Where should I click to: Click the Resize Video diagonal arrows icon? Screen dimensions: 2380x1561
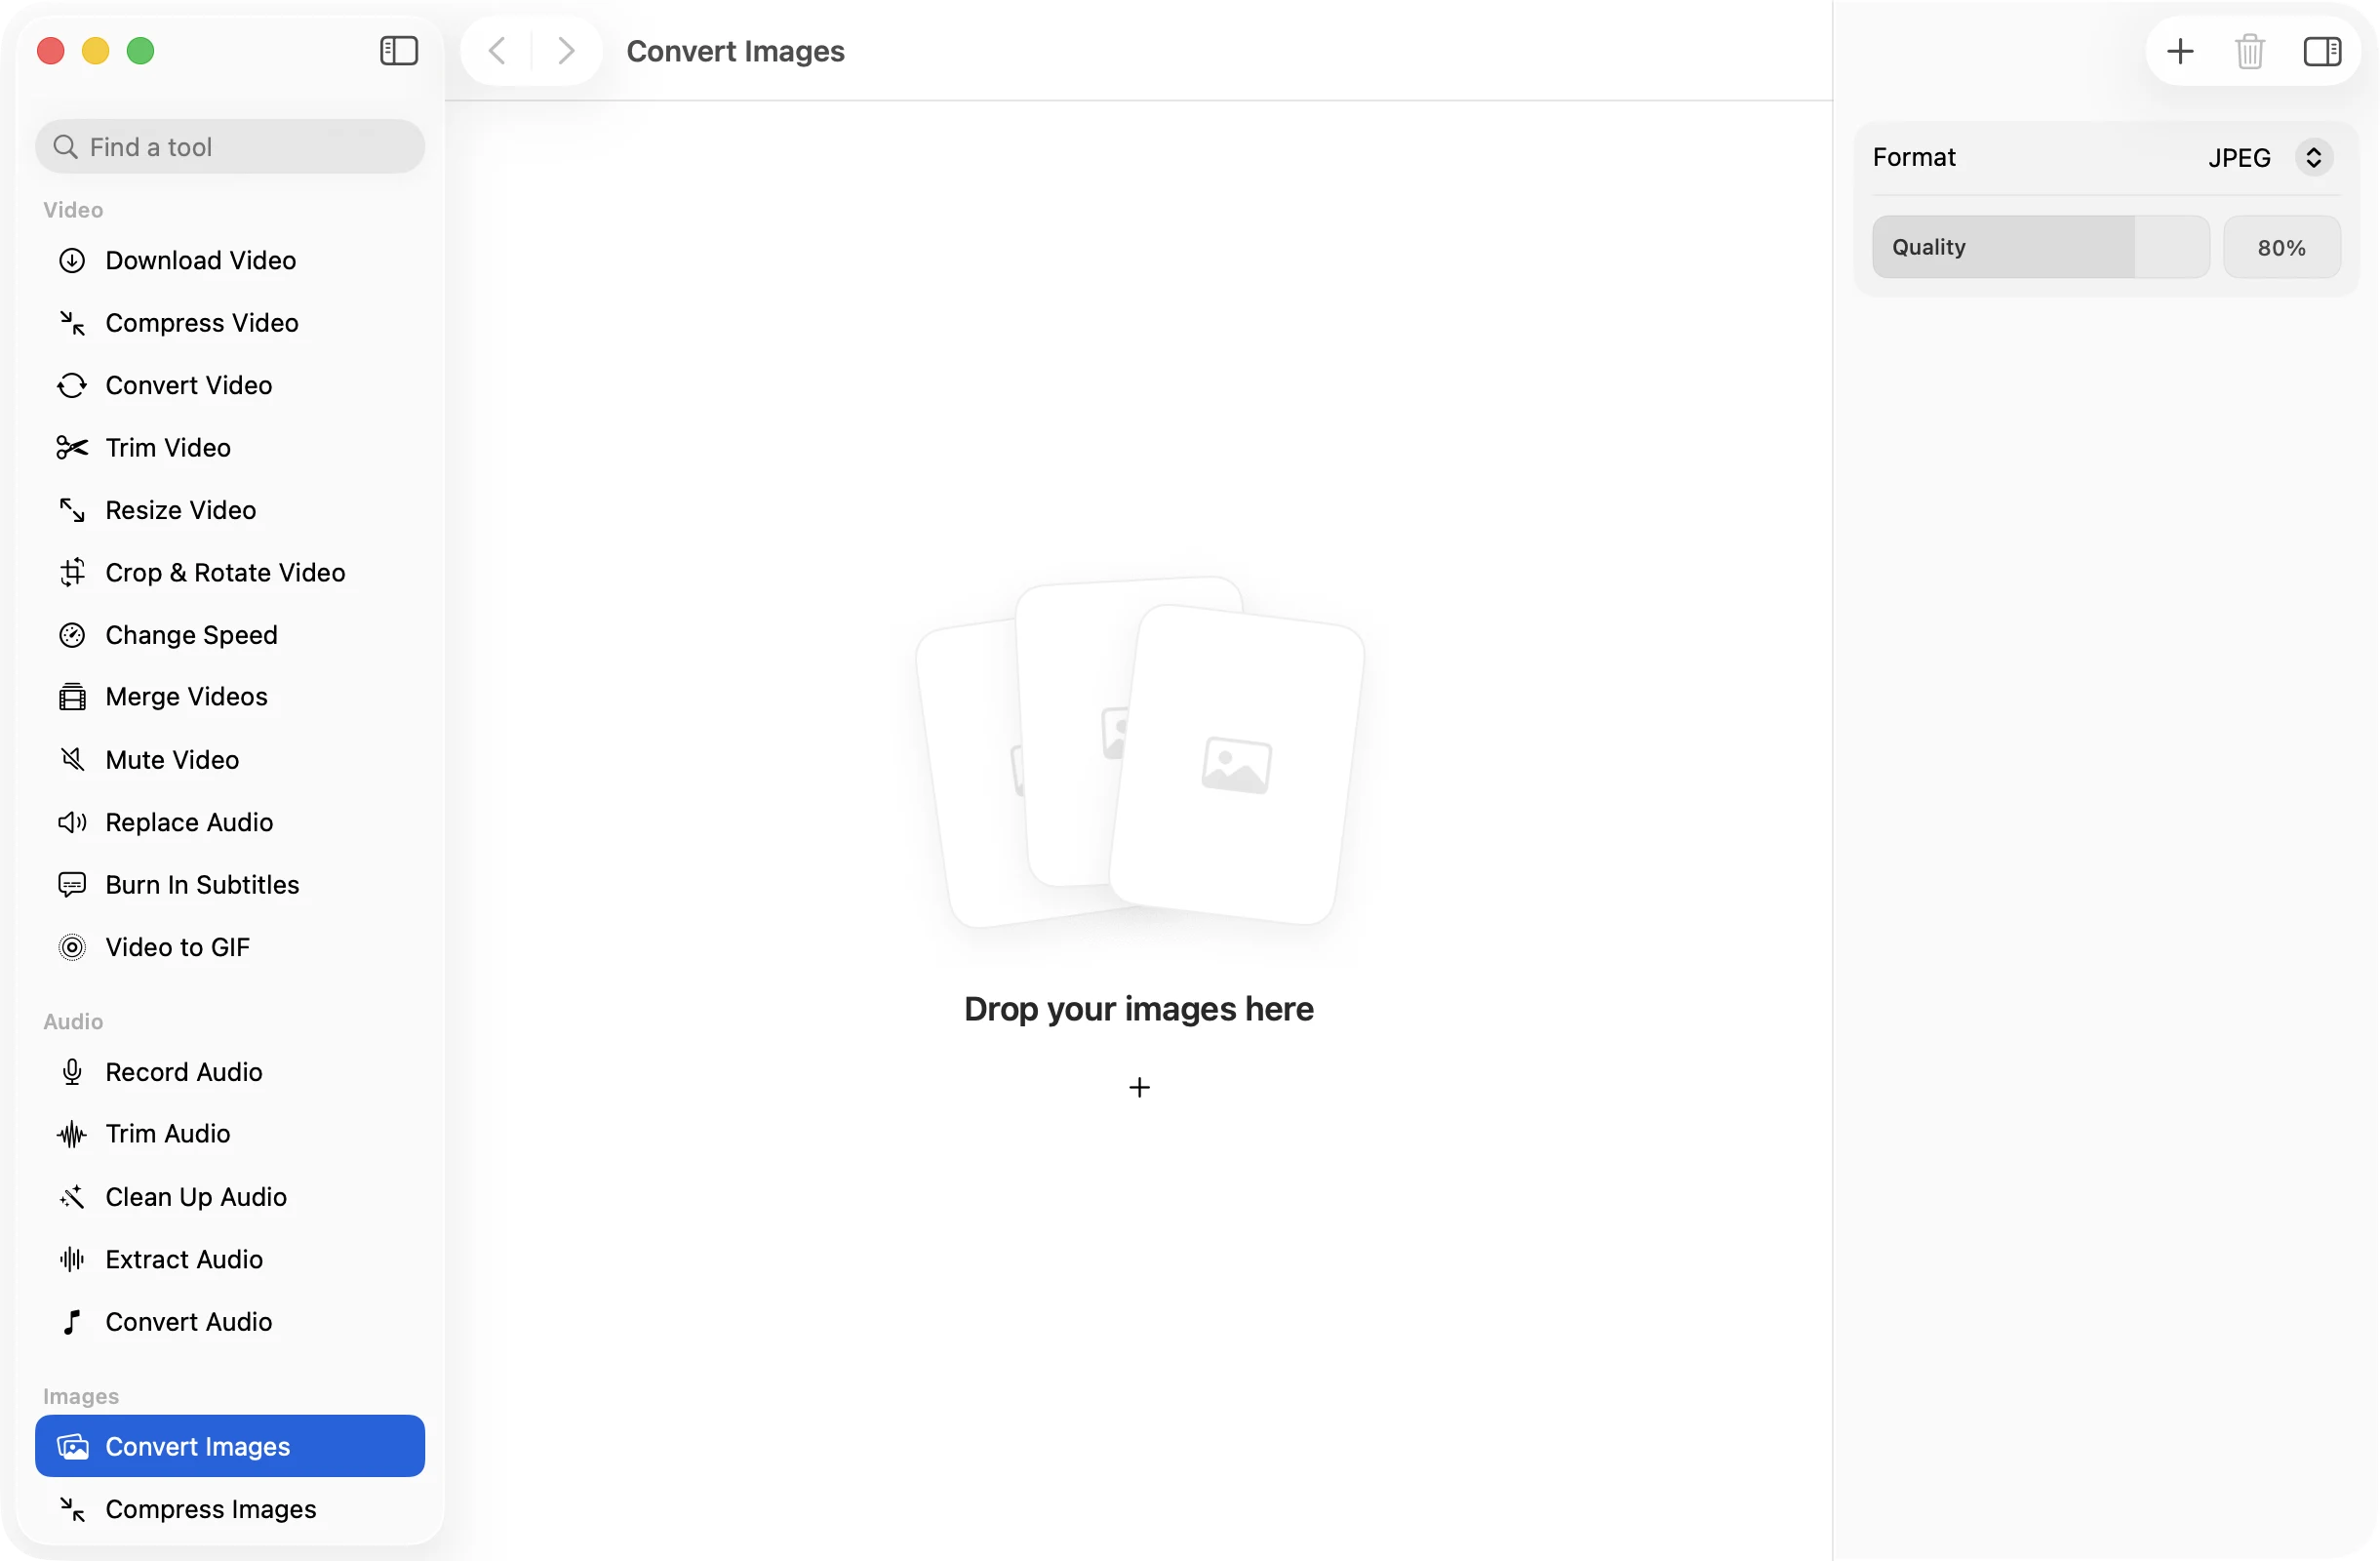(x=72, y=510)
